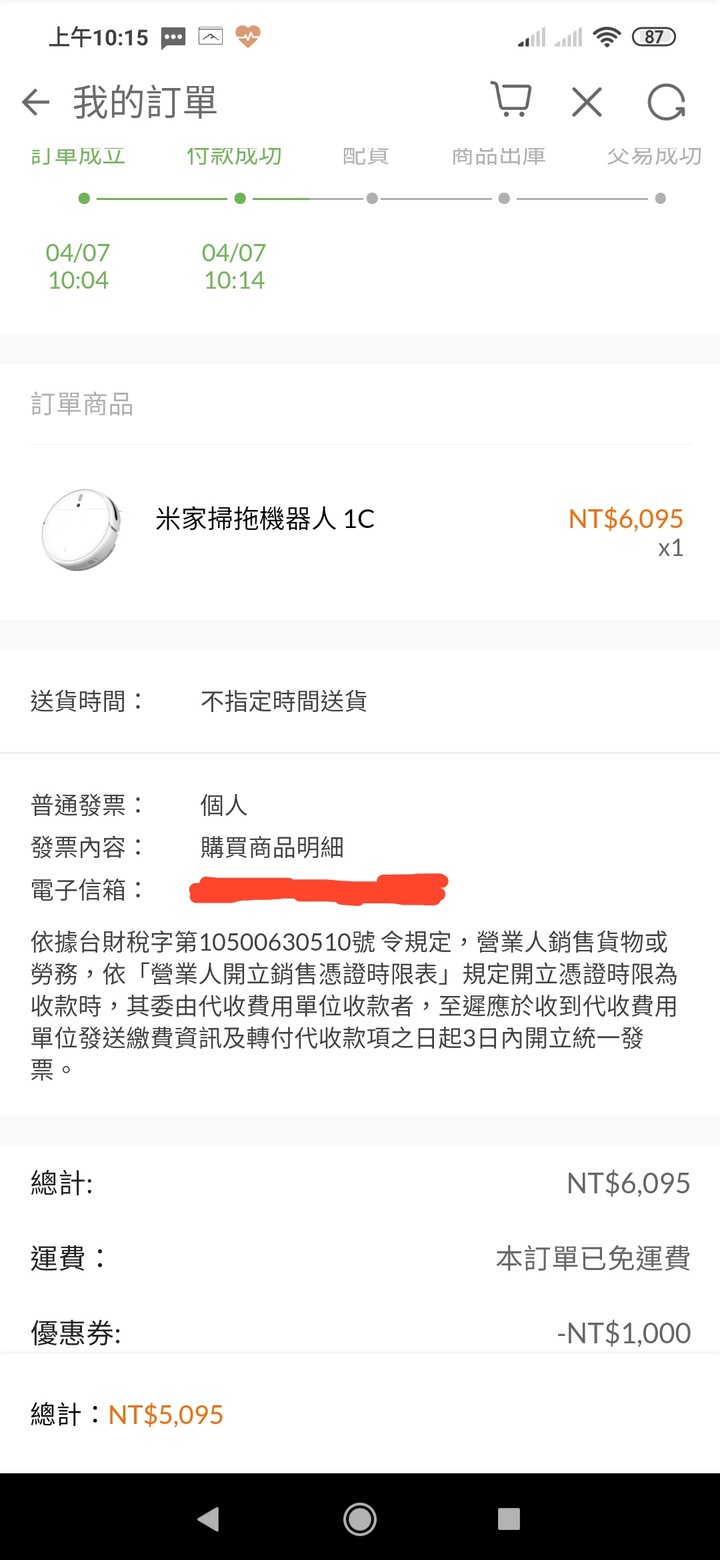Screen dimensions: 720x1560
Task: Tap the circular refresh icon
Action: [666, 102]
